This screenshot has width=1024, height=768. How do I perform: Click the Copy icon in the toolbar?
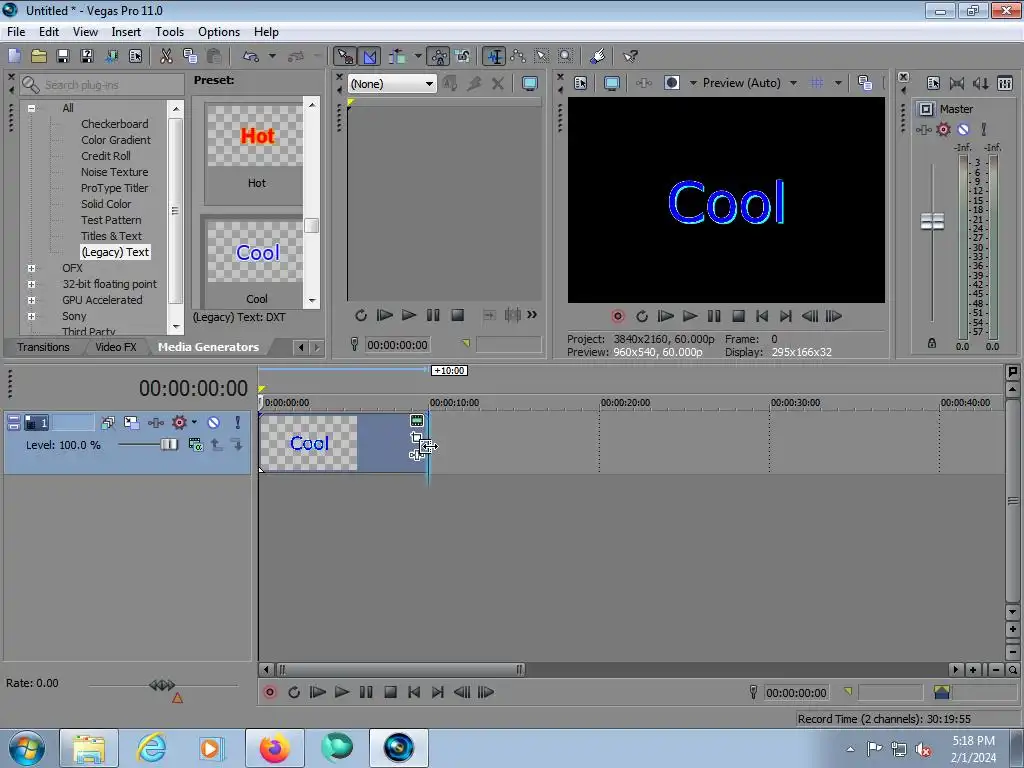point(190,56)
